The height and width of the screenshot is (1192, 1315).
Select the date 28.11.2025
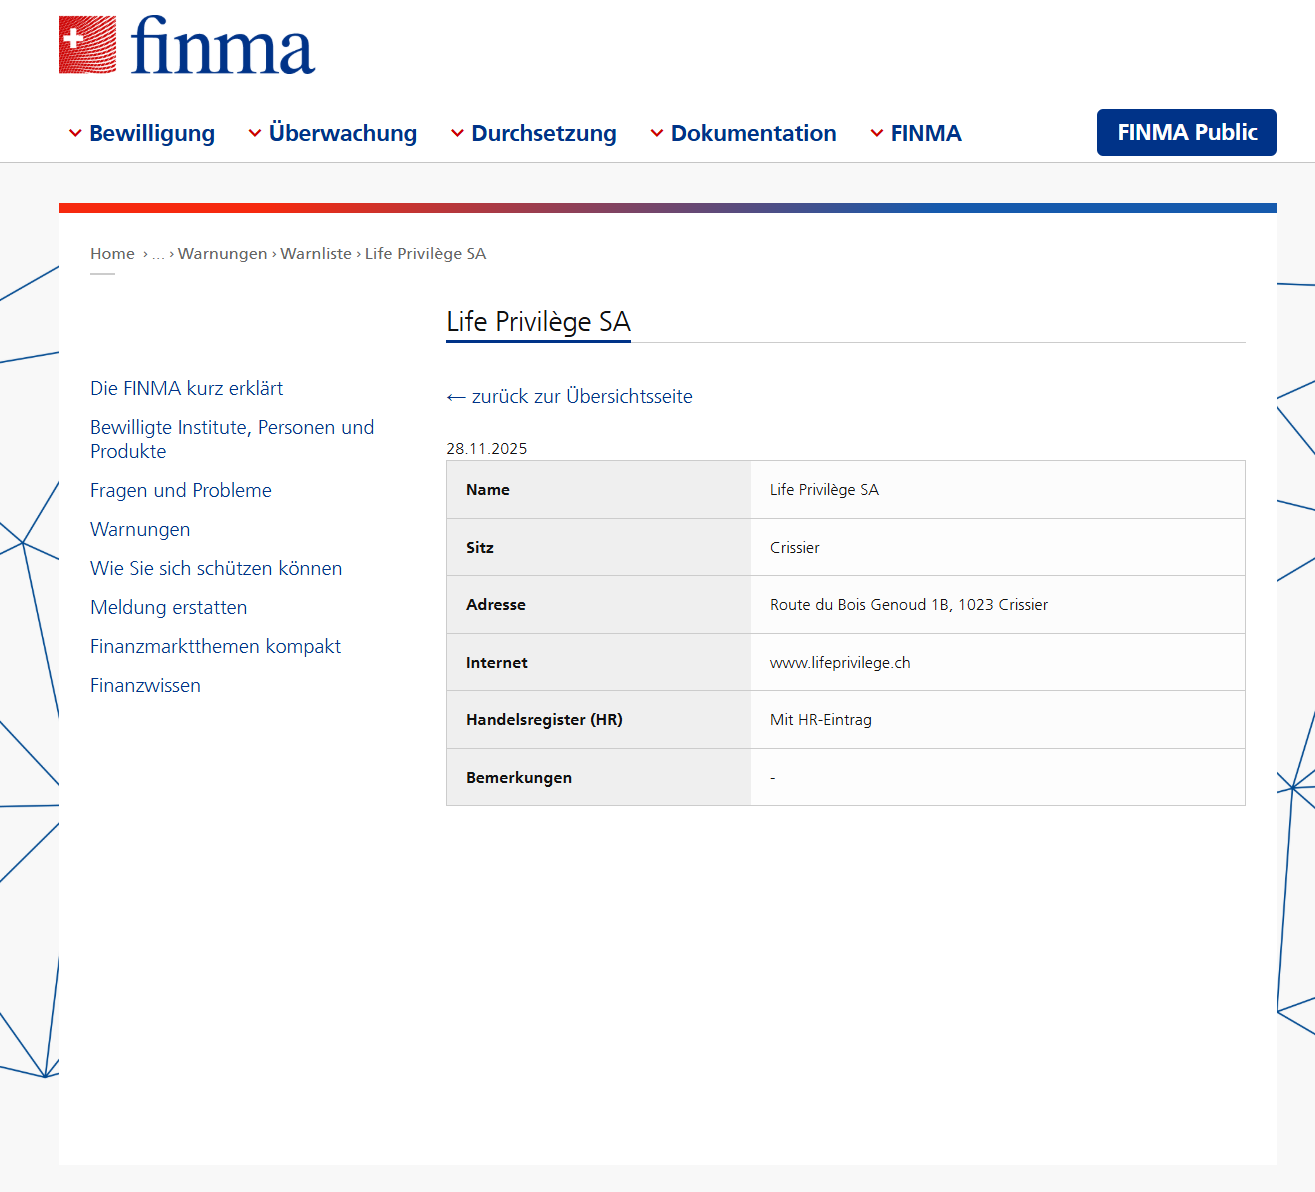coord(487,449)
